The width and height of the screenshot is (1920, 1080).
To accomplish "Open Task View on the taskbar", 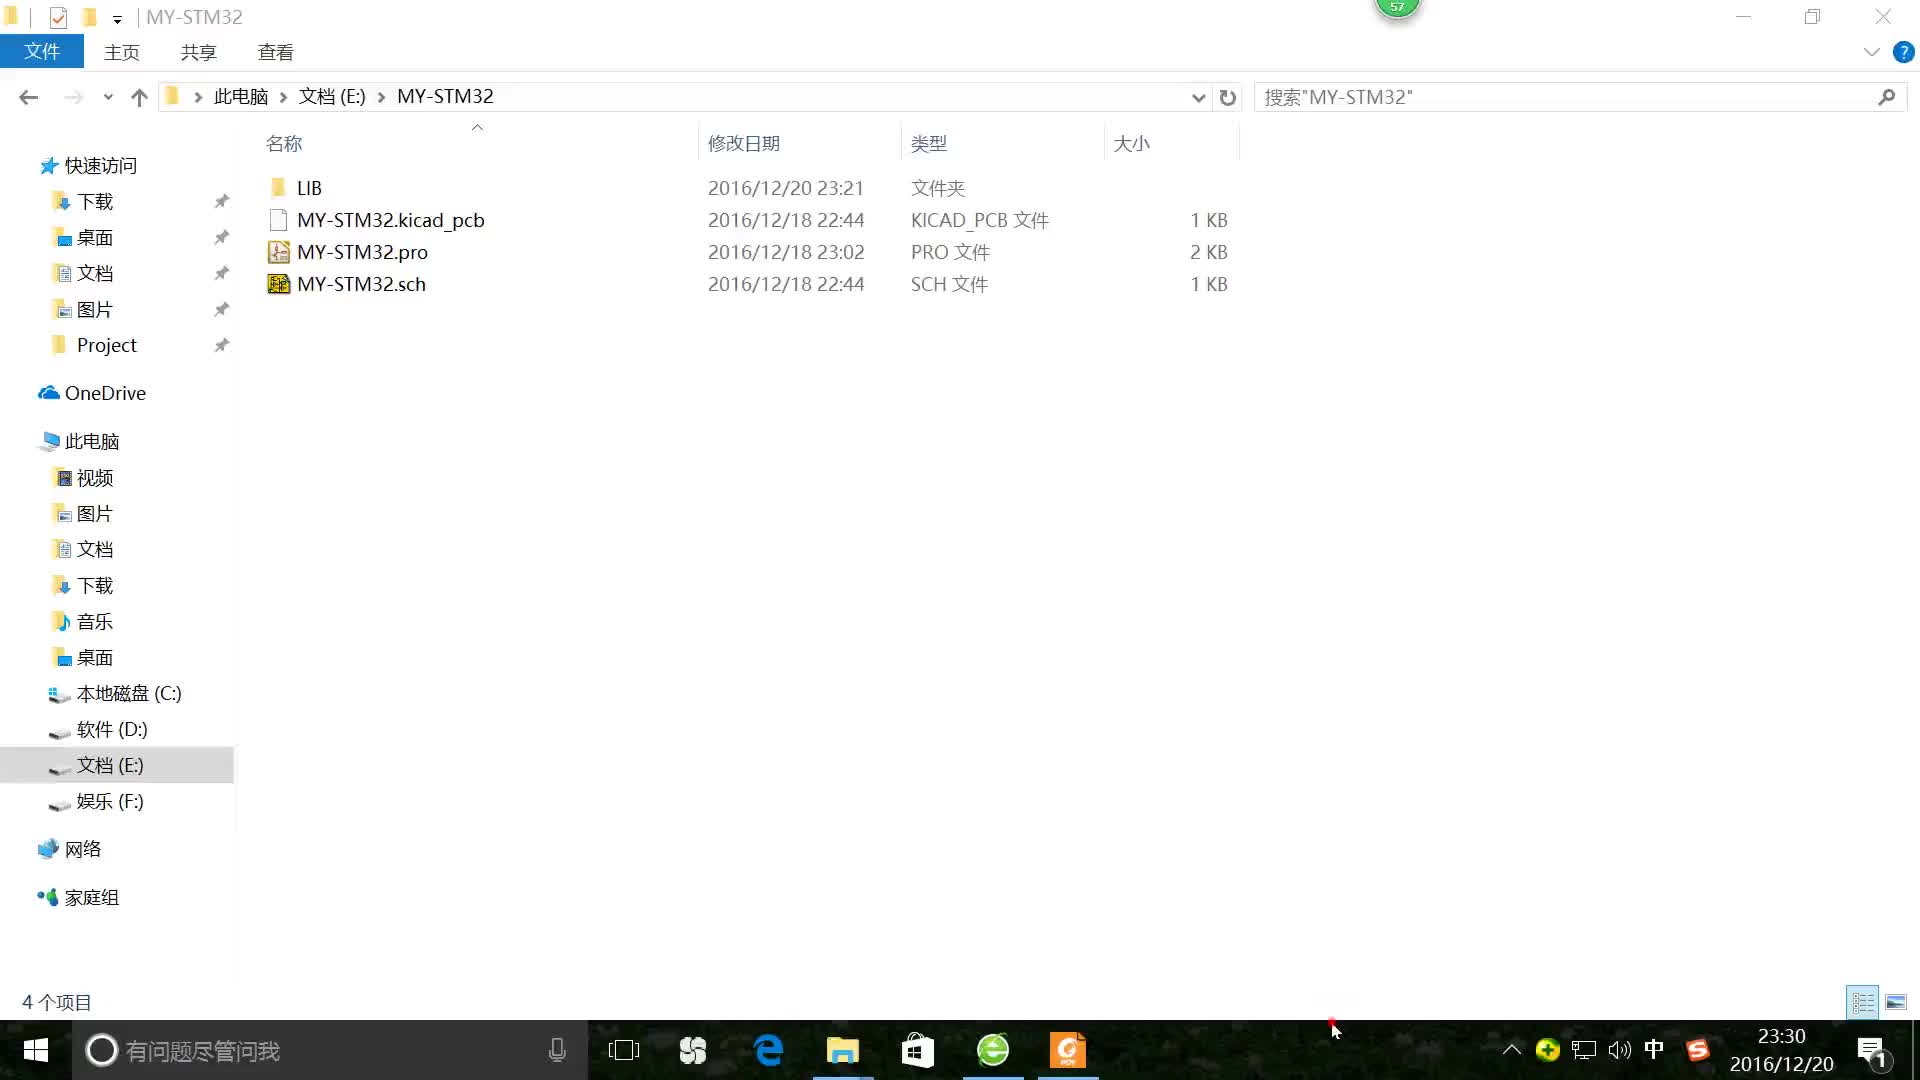I will (x=623, y=1050).
